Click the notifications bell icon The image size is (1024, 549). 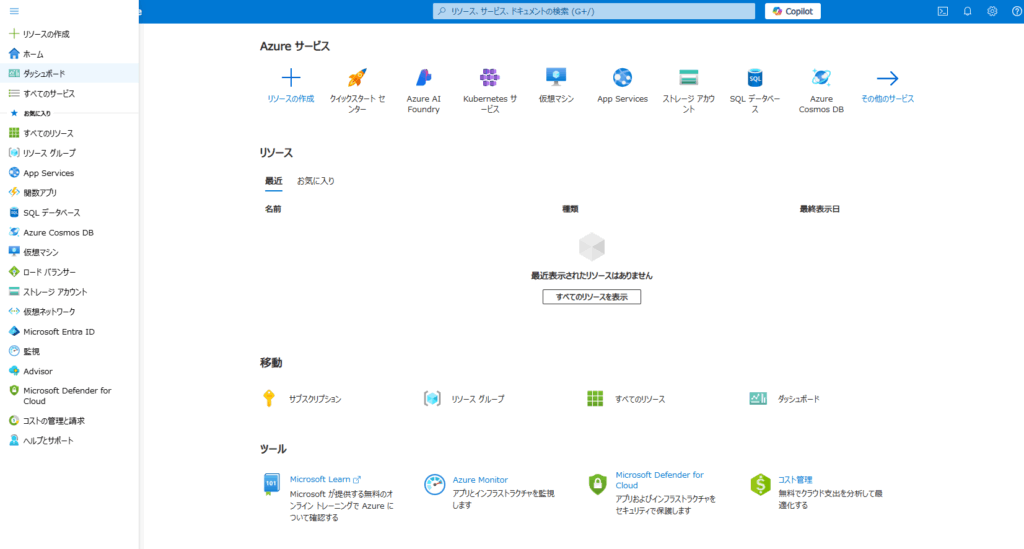click(x=967, y=11)
